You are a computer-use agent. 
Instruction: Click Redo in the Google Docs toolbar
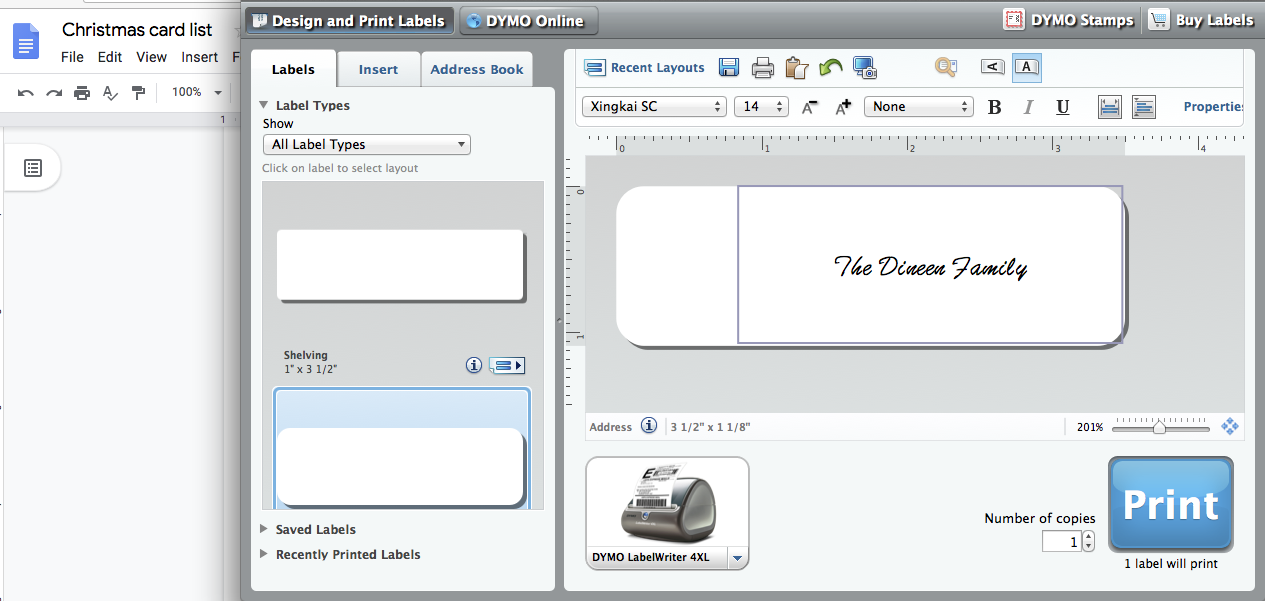click(54, 93)
